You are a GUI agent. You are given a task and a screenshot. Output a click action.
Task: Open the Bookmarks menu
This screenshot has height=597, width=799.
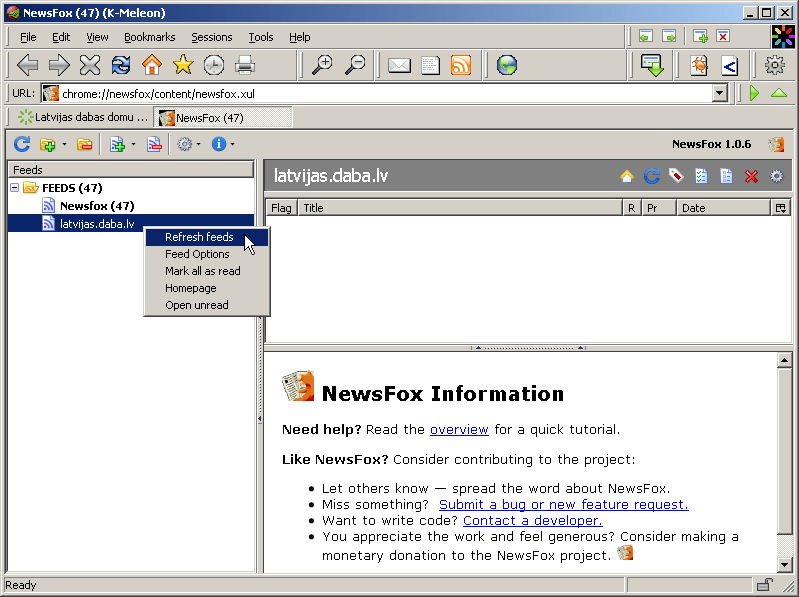pos(149,37)
